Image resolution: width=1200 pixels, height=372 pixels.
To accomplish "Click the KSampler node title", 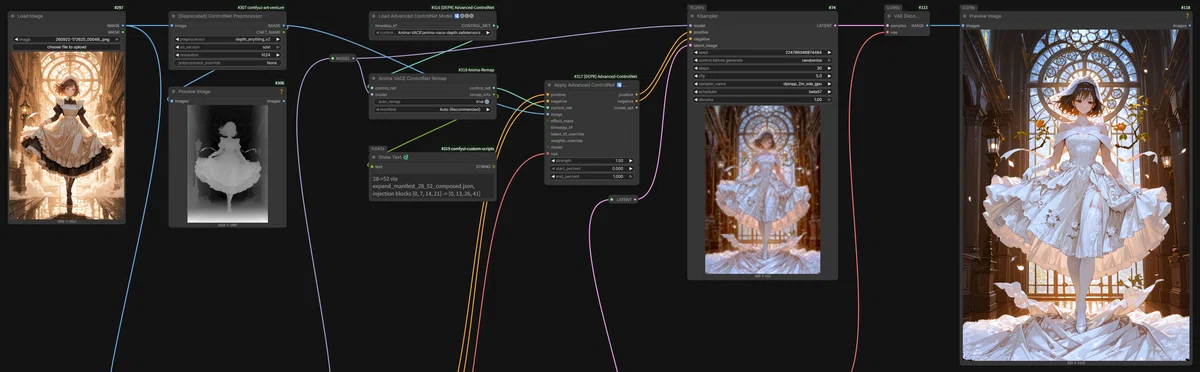I will (708, 16).
